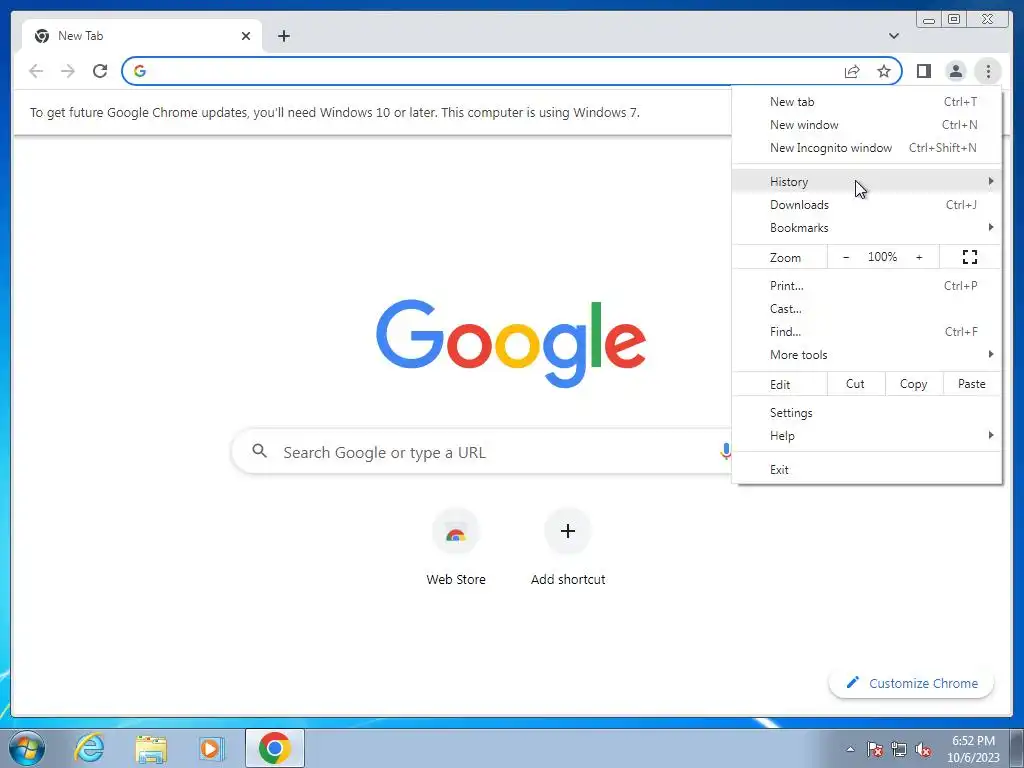Open the tab search chevron
1024x768 pixels.
point(894,36)
